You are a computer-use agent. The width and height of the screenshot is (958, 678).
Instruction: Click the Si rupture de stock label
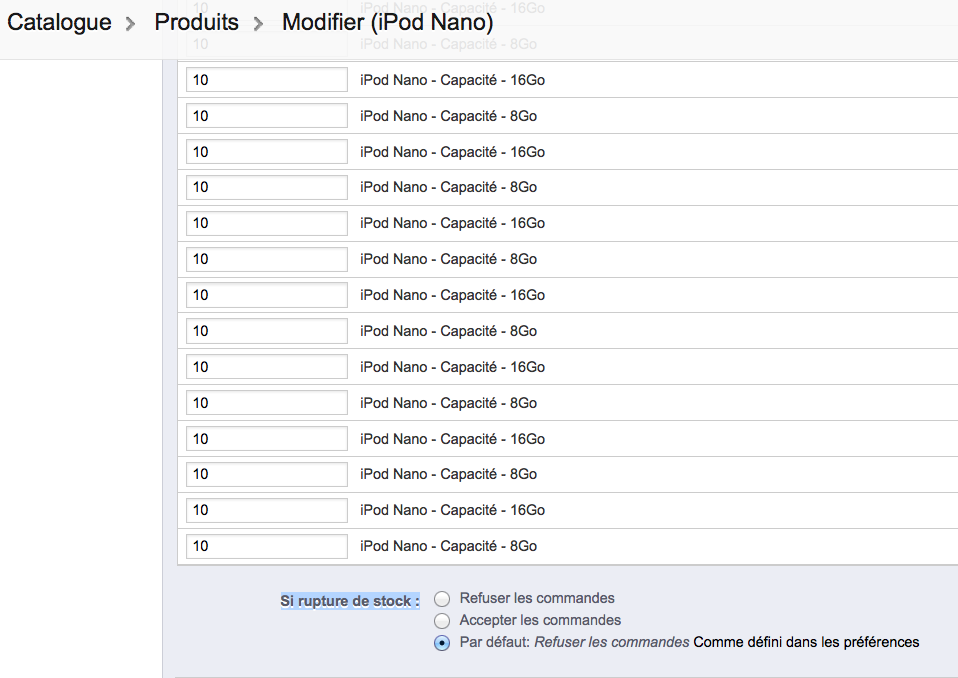coord(350,601)
